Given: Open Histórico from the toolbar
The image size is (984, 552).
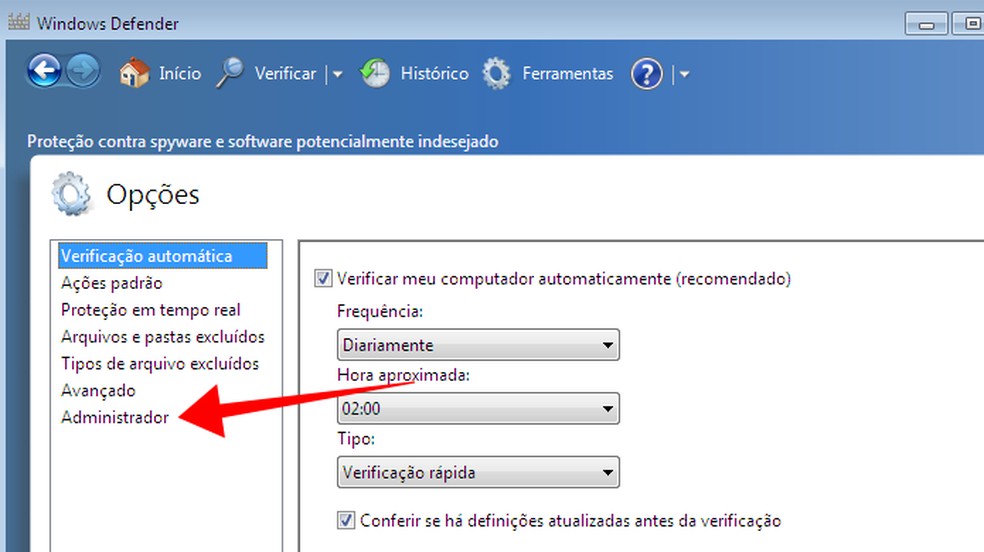Looking at the screenshot, I should point(435,73).
